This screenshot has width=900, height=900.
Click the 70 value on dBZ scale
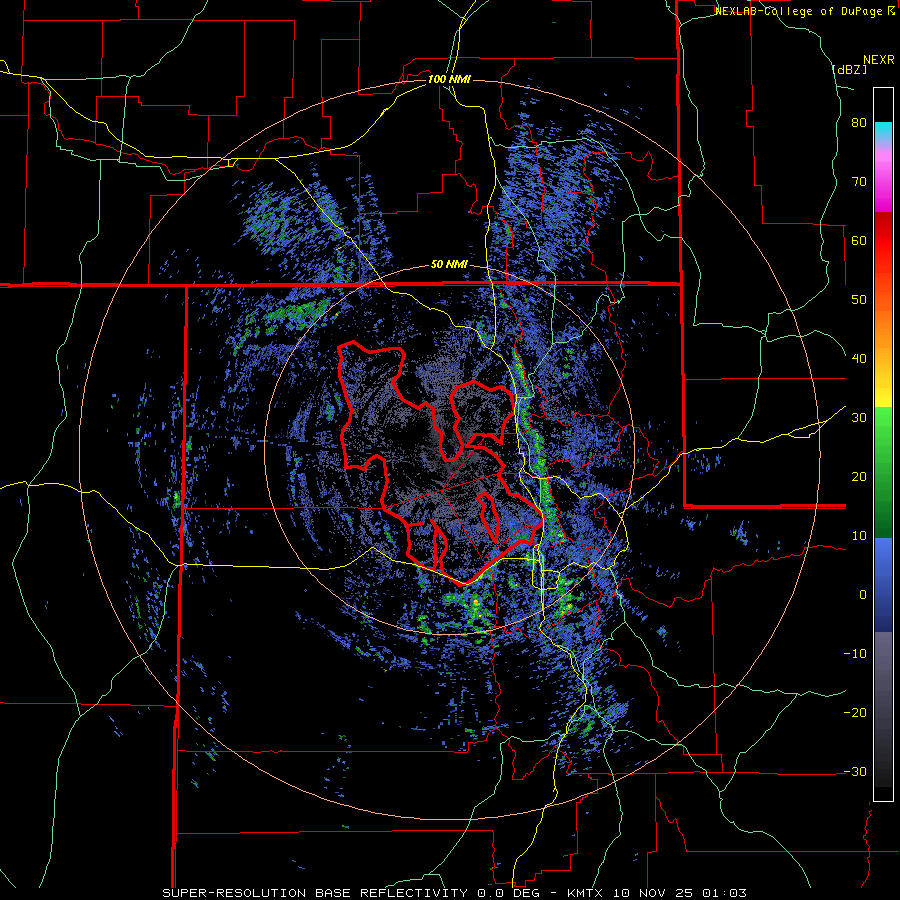pos(859,182)
